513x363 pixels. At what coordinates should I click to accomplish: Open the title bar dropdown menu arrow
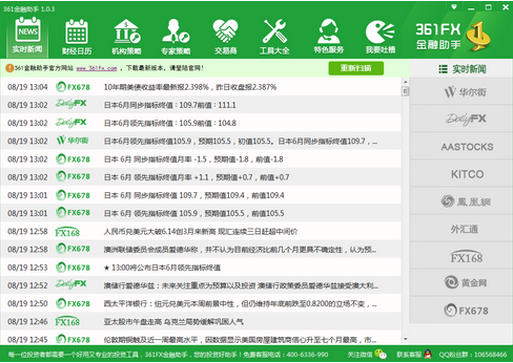tap(454, 7)
